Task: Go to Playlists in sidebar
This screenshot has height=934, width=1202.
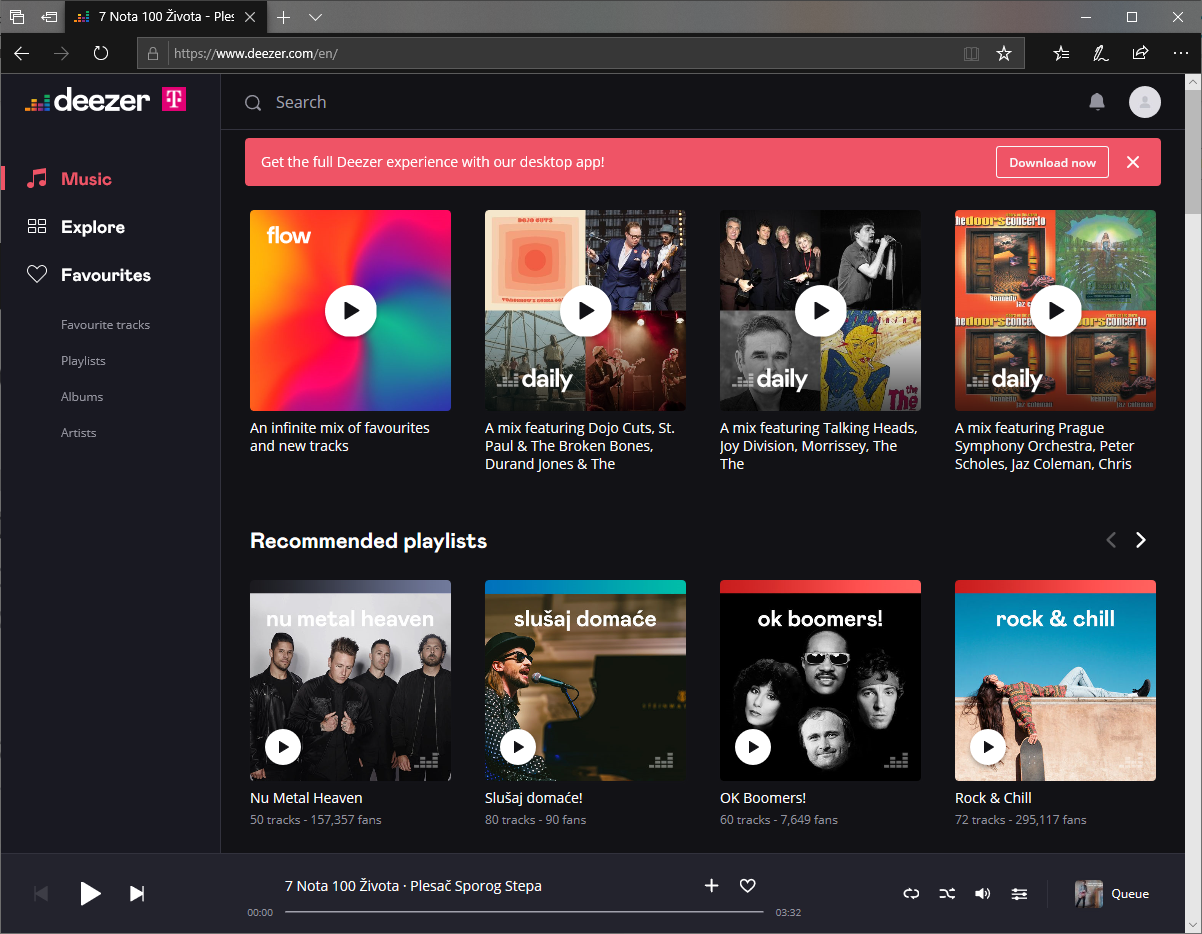Action: [x=83, y=361]
